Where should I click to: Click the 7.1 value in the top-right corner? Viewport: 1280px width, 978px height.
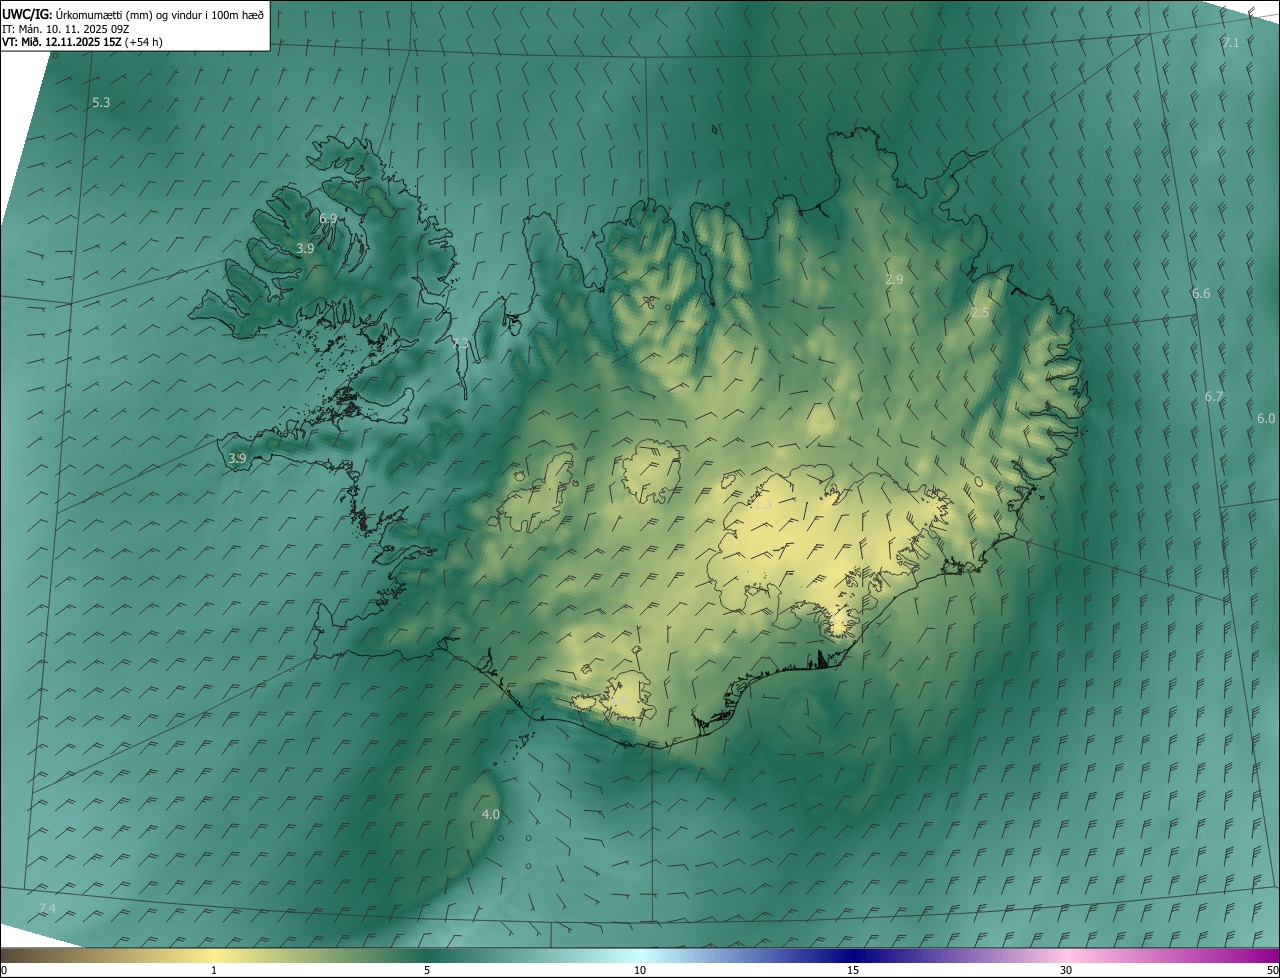pos(1231,43)
